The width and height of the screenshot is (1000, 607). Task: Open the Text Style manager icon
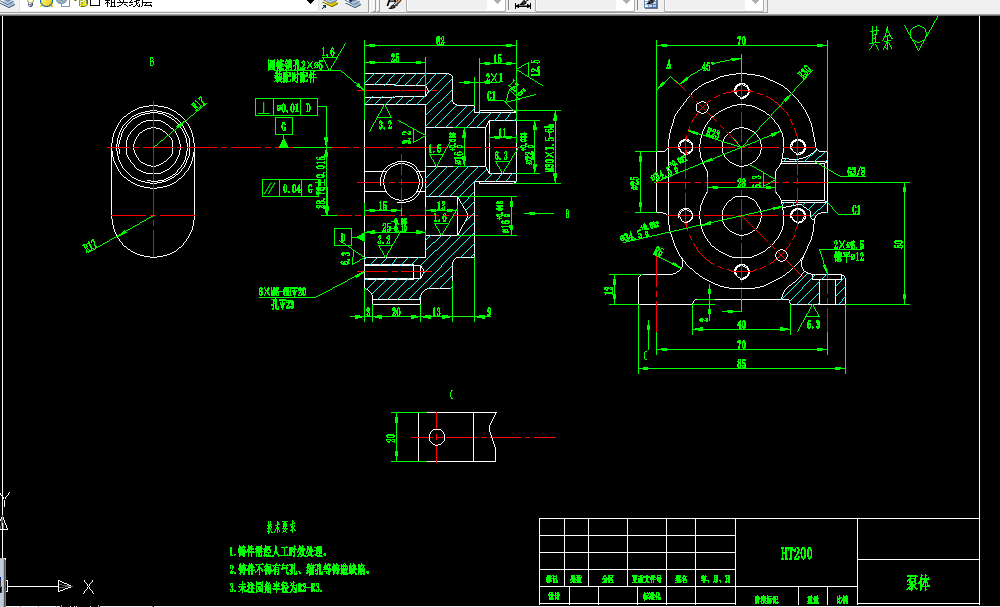(393, 3)
